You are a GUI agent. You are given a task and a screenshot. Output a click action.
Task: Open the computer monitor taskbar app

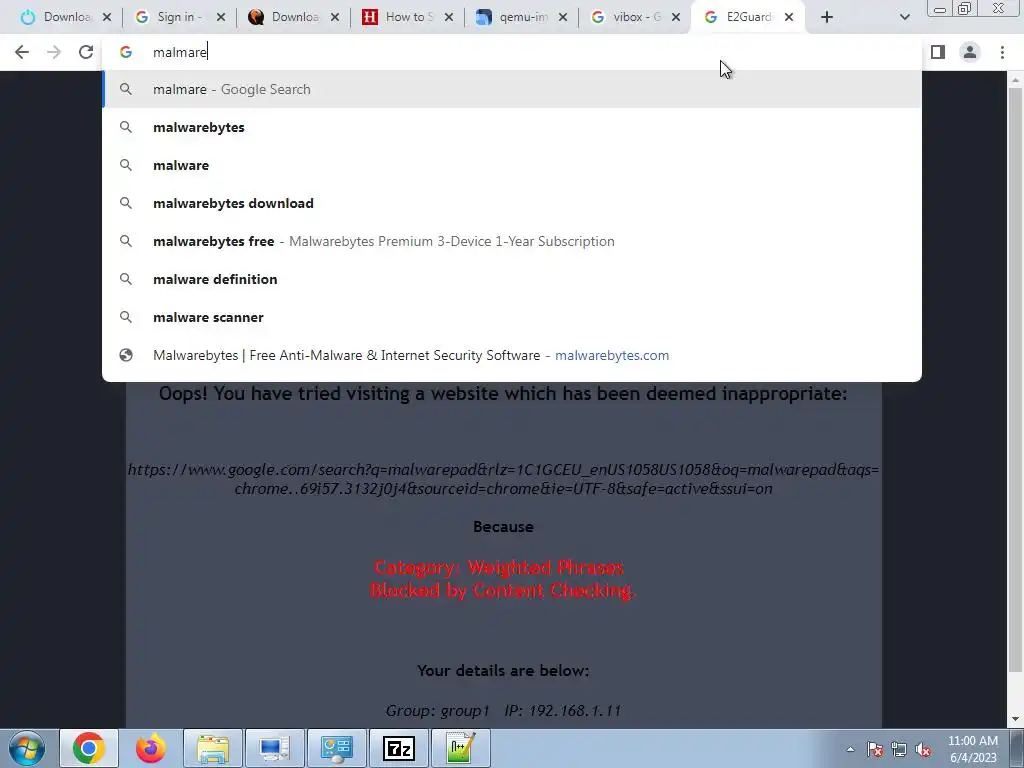[274, 748]
